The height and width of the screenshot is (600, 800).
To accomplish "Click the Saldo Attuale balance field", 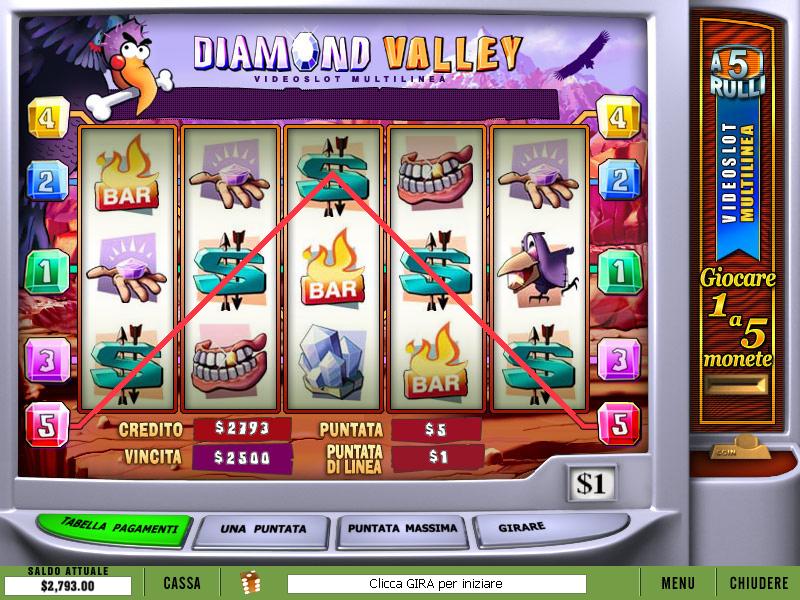I will tap(68, 586).
